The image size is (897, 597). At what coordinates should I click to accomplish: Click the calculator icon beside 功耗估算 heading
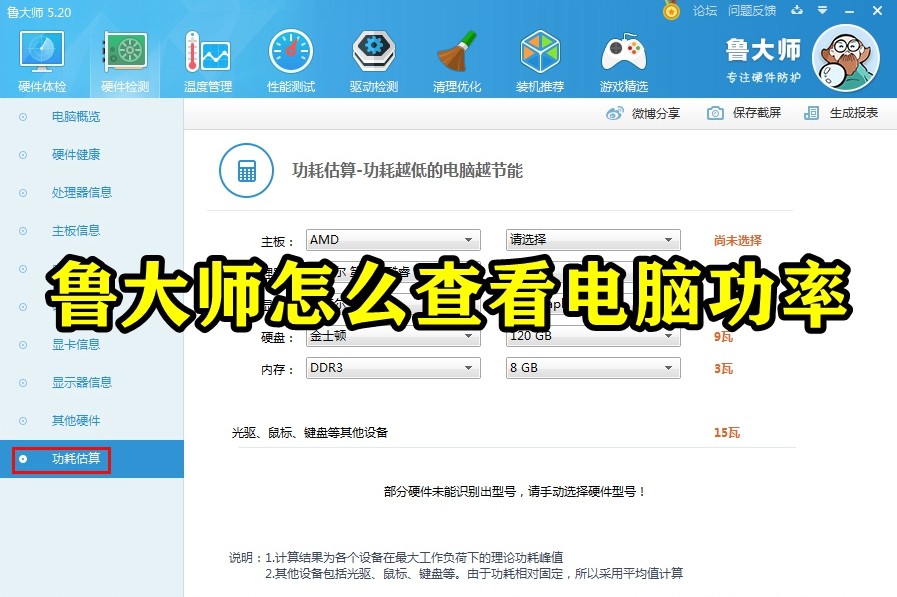[247, 170]
